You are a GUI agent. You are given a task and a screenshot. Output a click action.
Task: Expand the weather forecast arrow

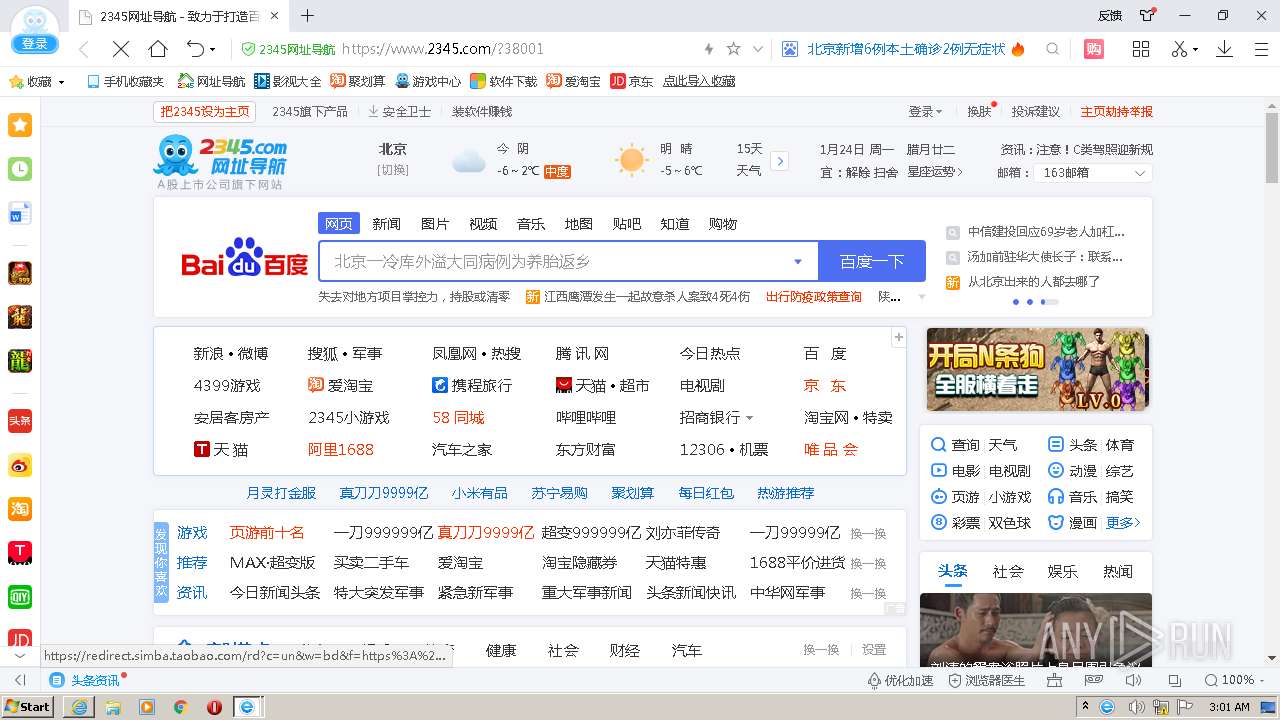[780, 161]
